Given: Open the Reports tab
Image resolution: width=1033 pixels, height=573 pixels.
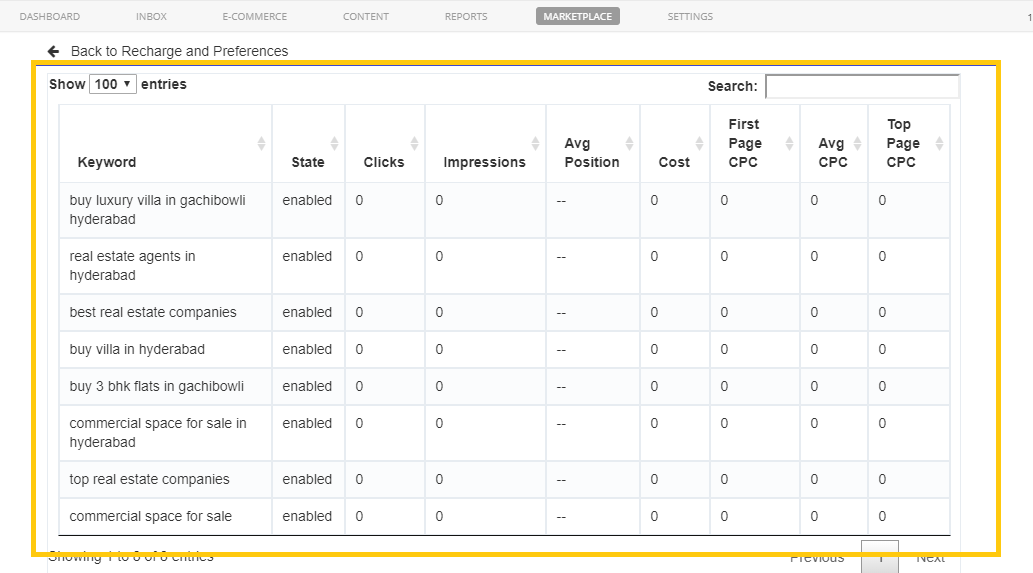Looking at the screenshot, I should click(x=466, y=16).
